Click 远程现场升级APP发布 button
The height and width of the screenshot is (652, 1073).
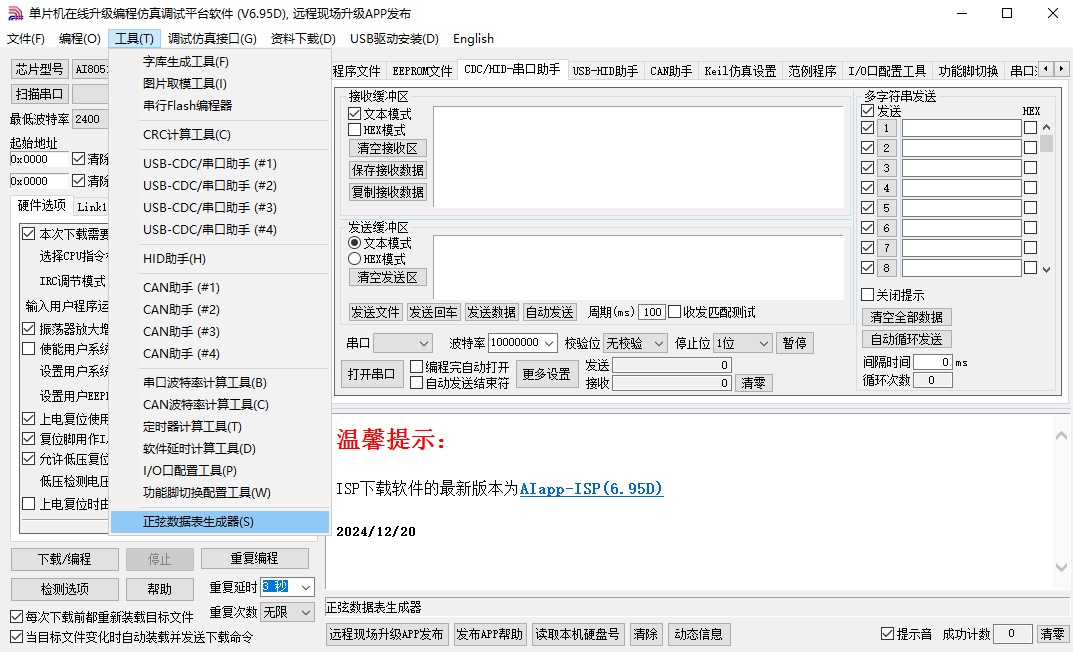[387, 634]
